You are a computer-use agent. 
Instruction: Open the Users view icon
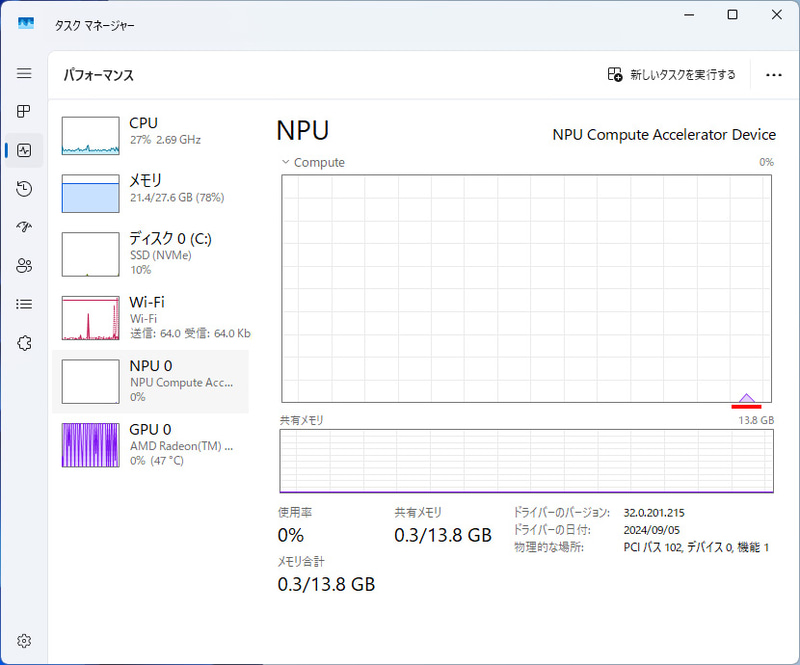click(24, 265)
